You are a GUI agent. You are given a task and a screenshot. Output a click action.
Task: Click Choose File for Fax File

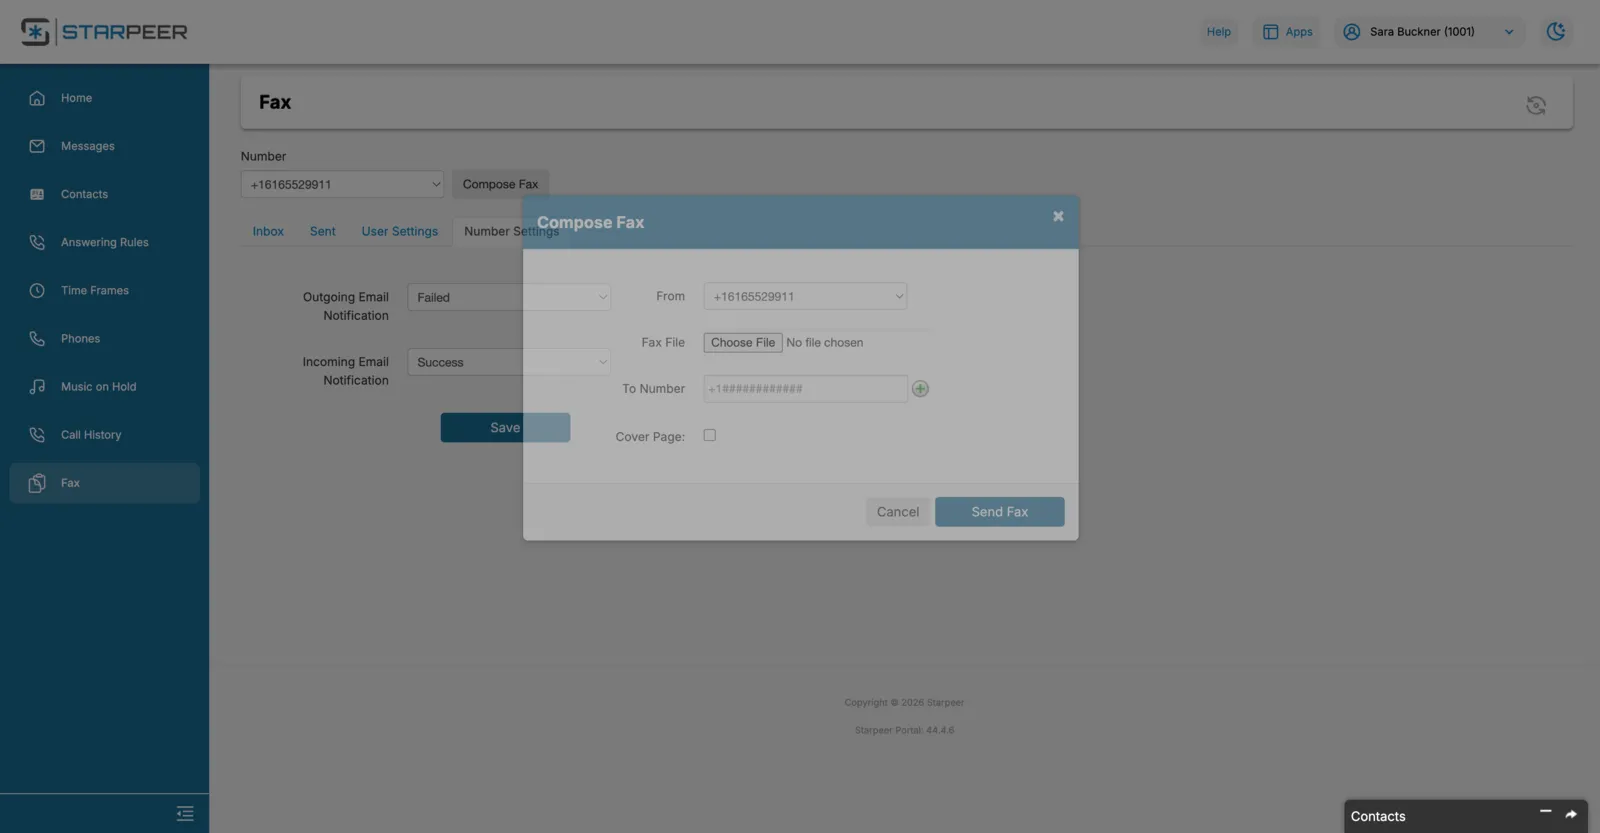(743, 342)
